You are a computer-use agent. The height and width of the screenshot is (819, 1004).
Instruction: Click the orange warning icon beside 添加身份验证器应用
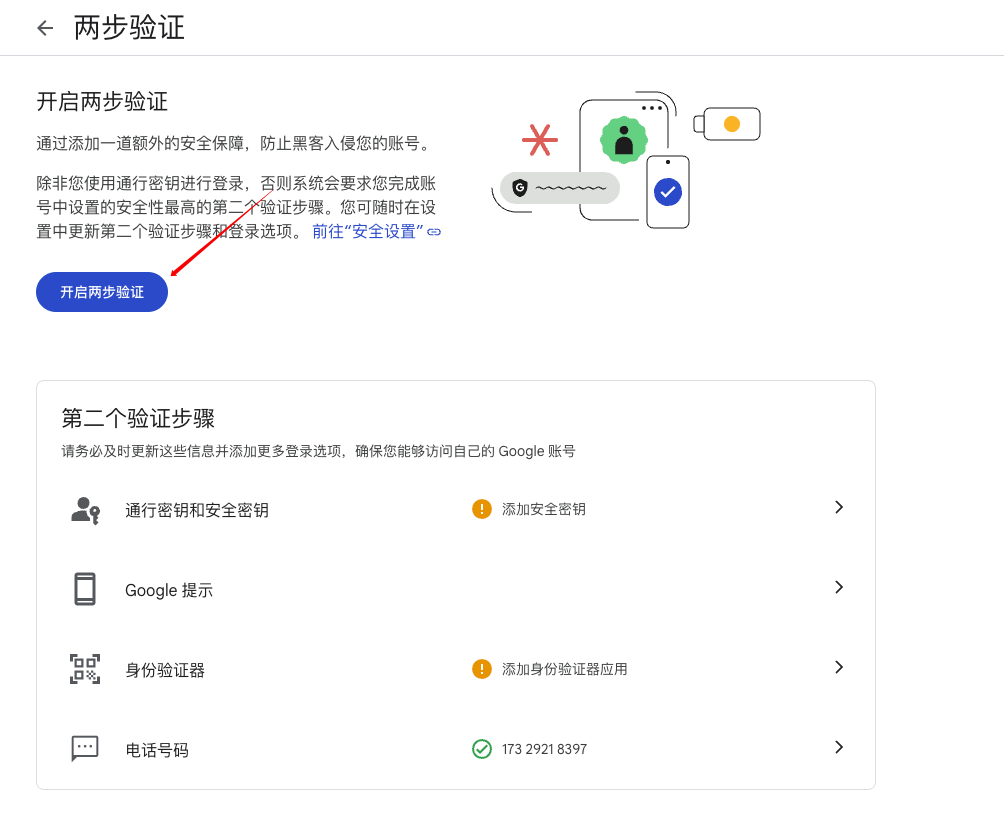(482, 669)
